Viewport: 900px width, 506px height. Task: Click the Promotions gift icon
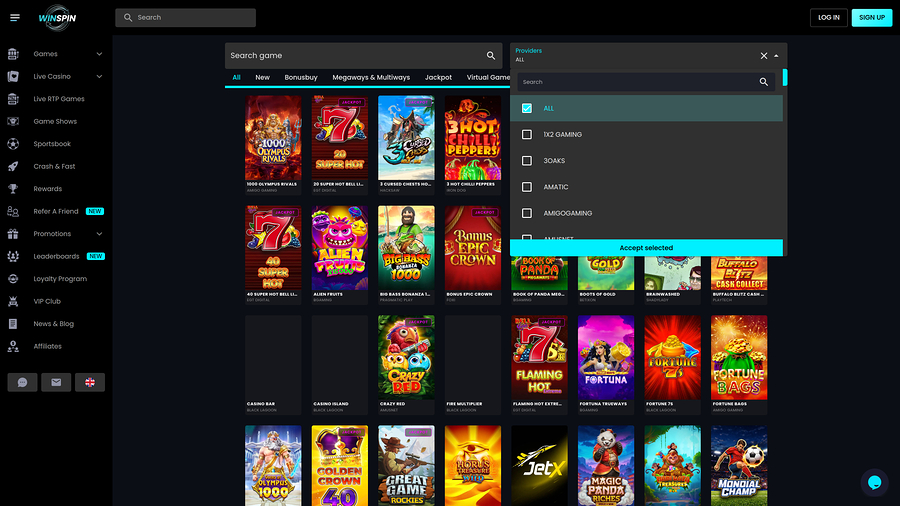click(13, 233)
